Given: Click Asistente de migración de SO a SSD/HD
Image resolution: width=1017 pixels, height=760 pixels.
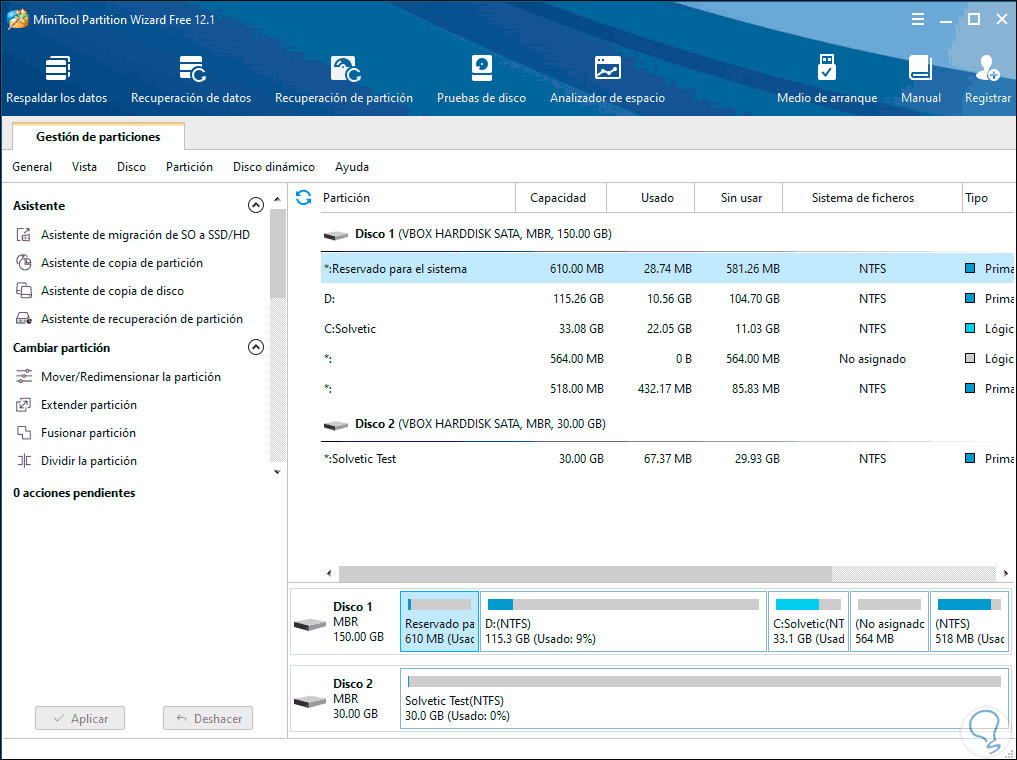Looking at the screenshot, I should (145, 235).
